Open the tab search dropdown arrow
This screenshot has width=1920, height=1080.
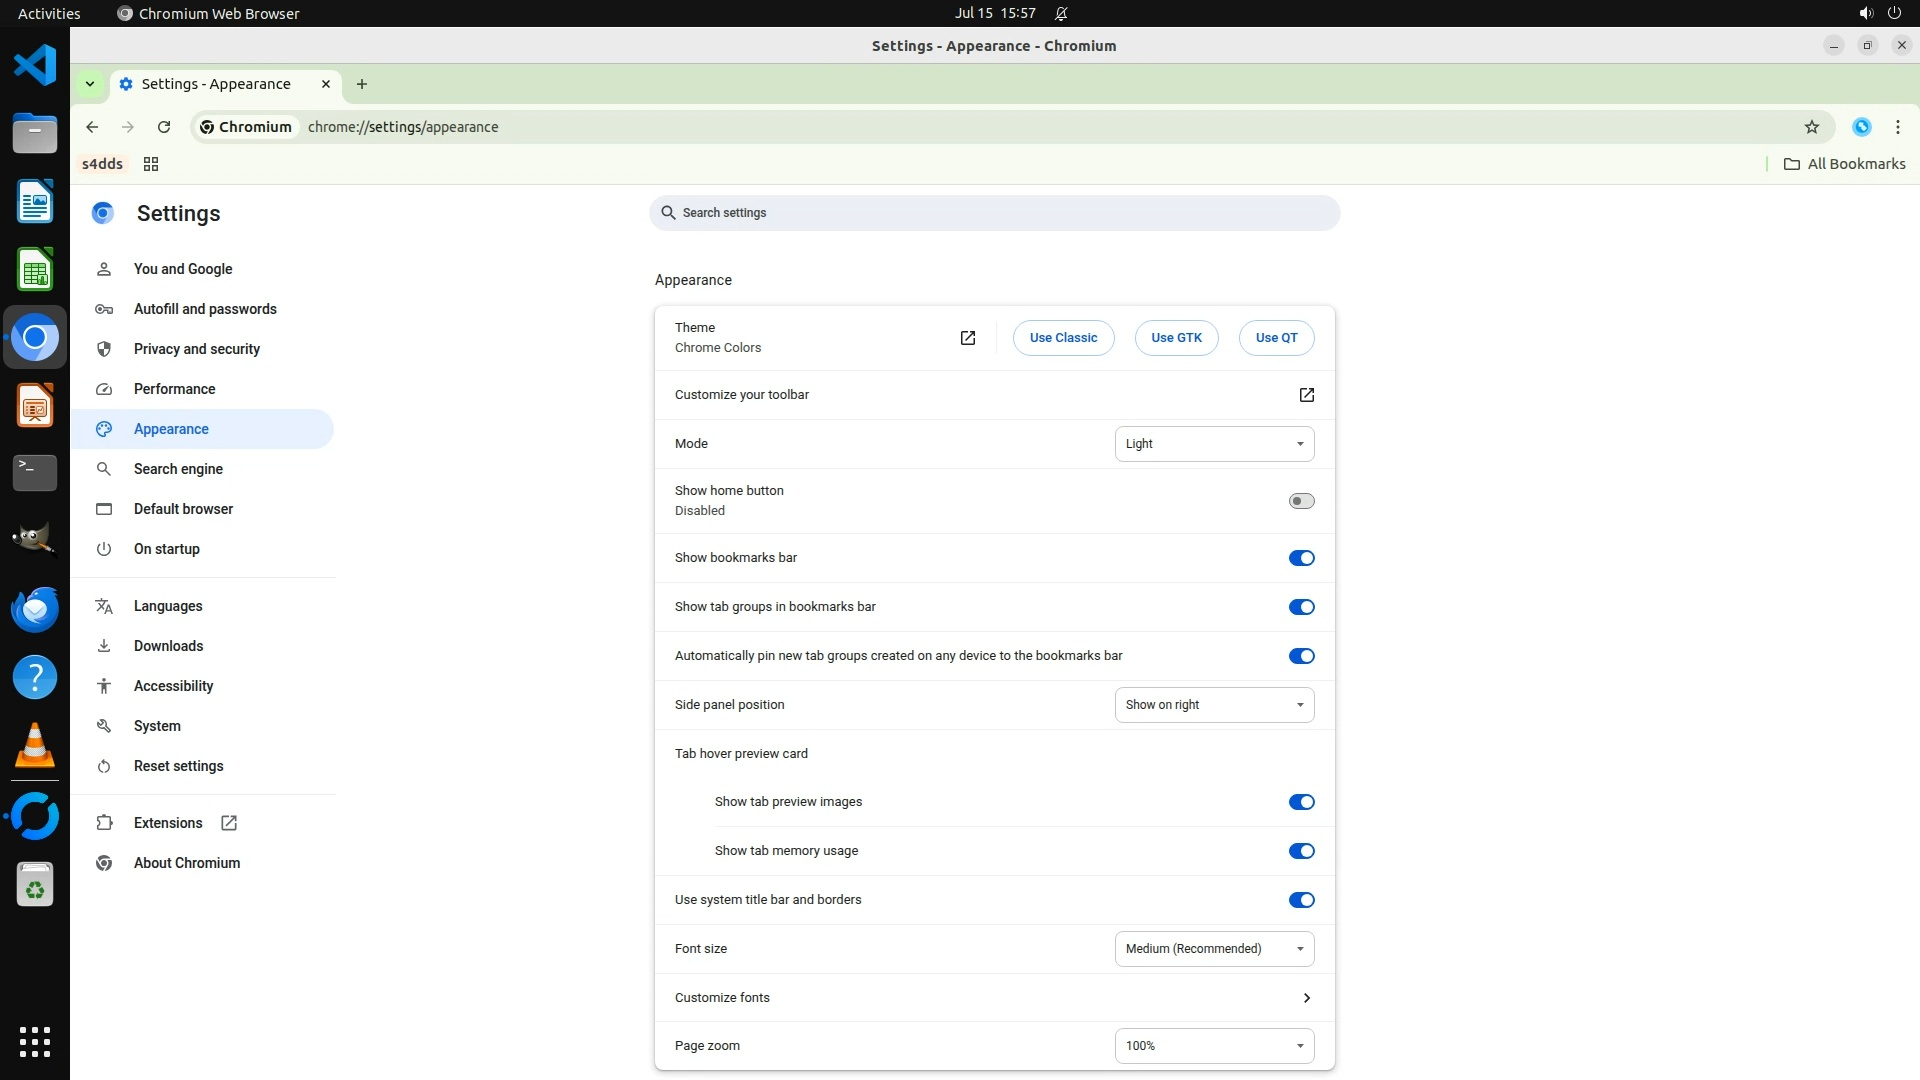(90, 84)
